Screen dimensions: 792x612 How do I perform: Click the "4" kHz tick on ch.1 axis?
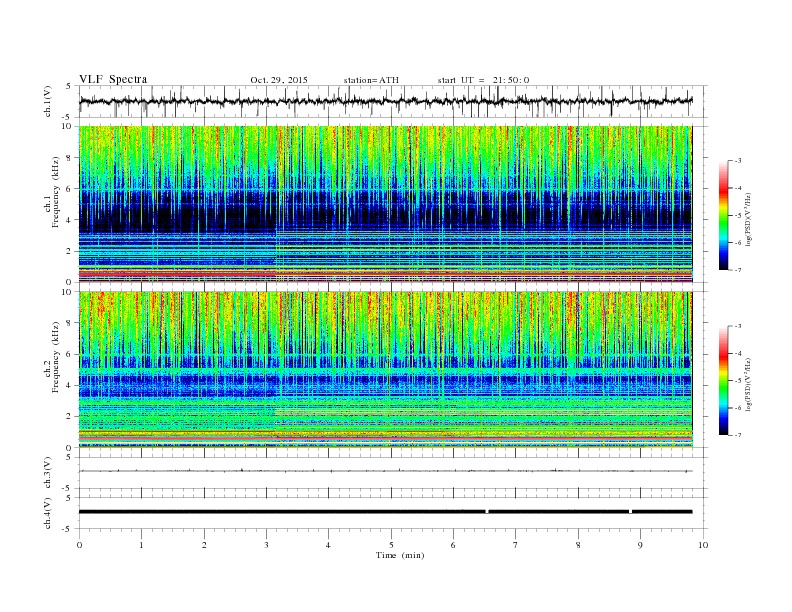pyautogui.click(x=70, y=220)
